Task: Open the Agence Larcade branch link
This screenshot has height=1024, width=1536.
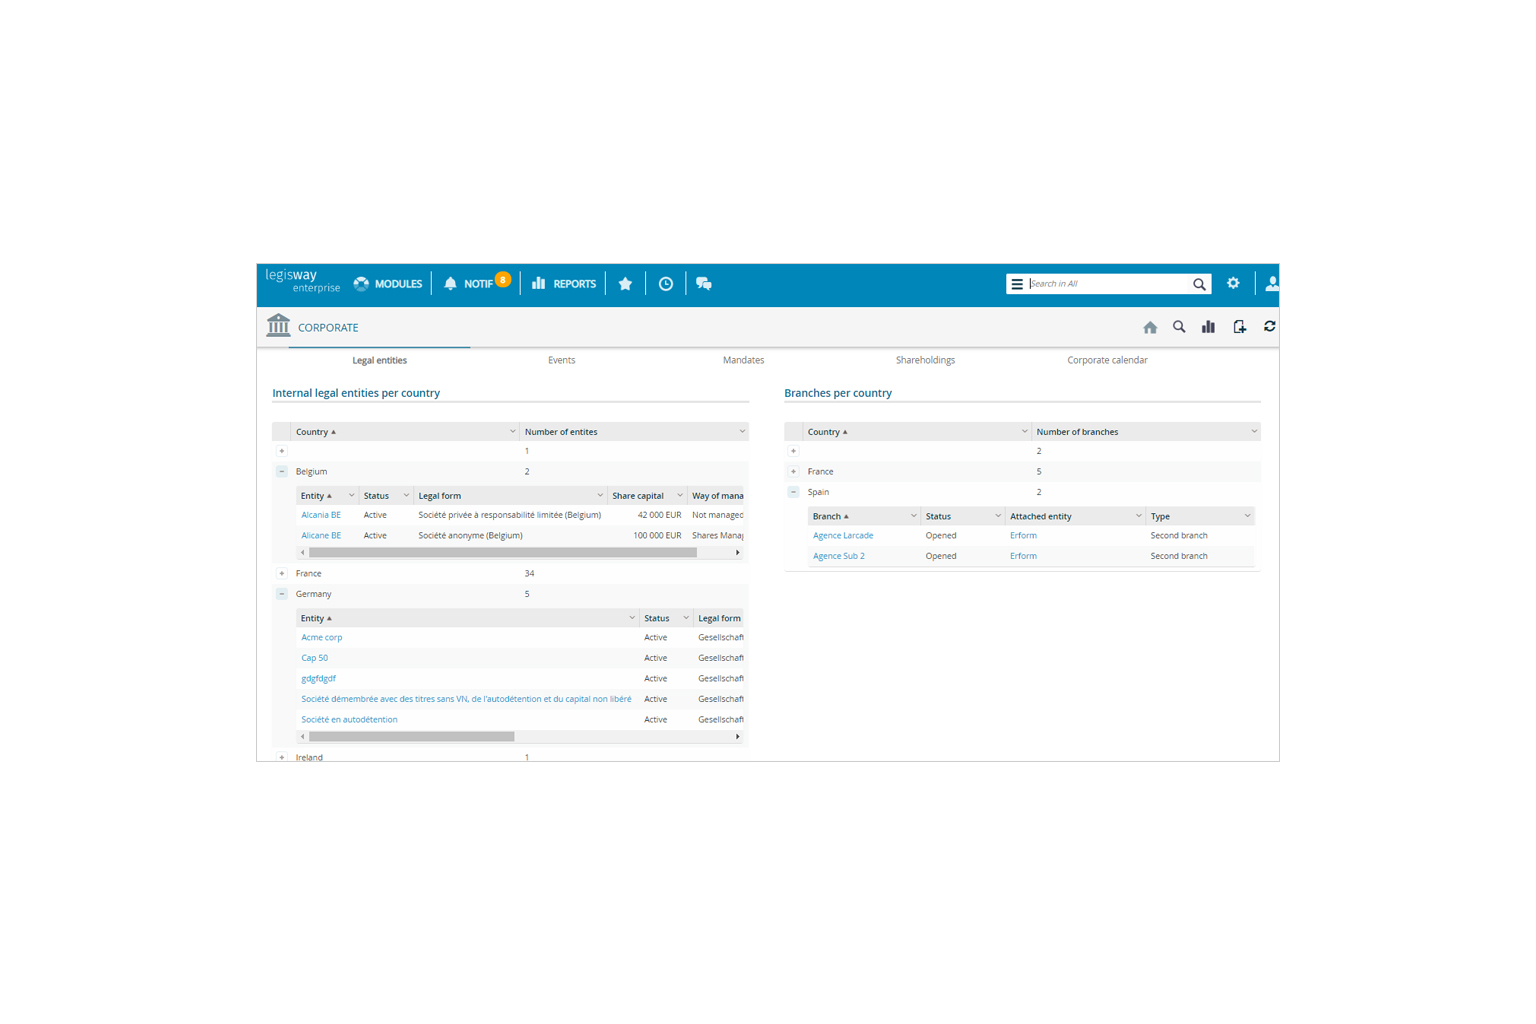Action: point(843,536)
